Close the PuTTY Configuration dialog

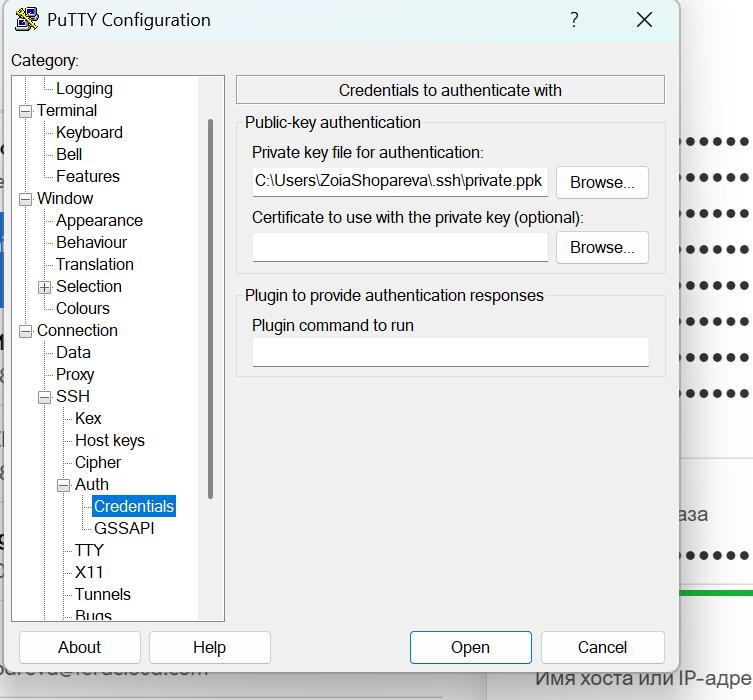[644, 20]
